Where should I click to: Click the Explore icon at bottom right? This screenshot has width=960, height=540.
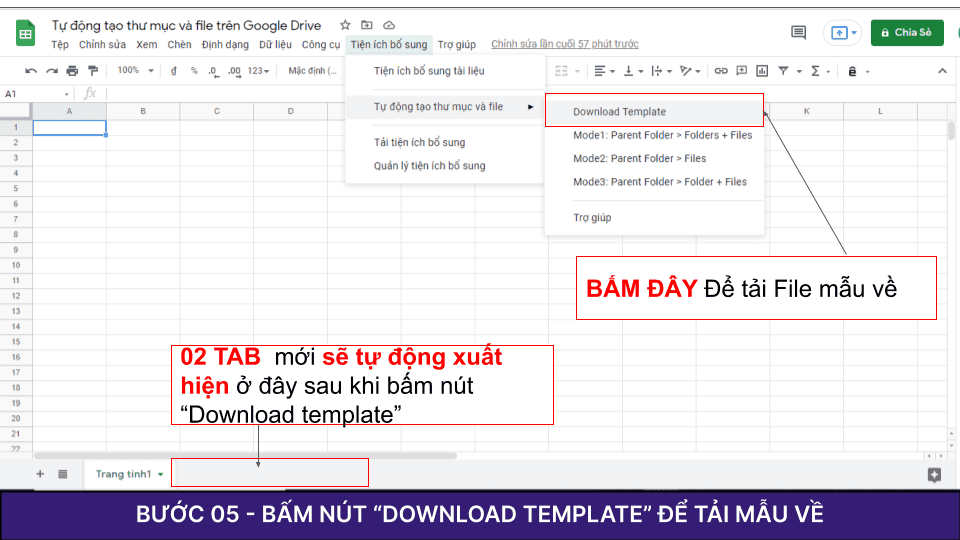click(934, 475)
